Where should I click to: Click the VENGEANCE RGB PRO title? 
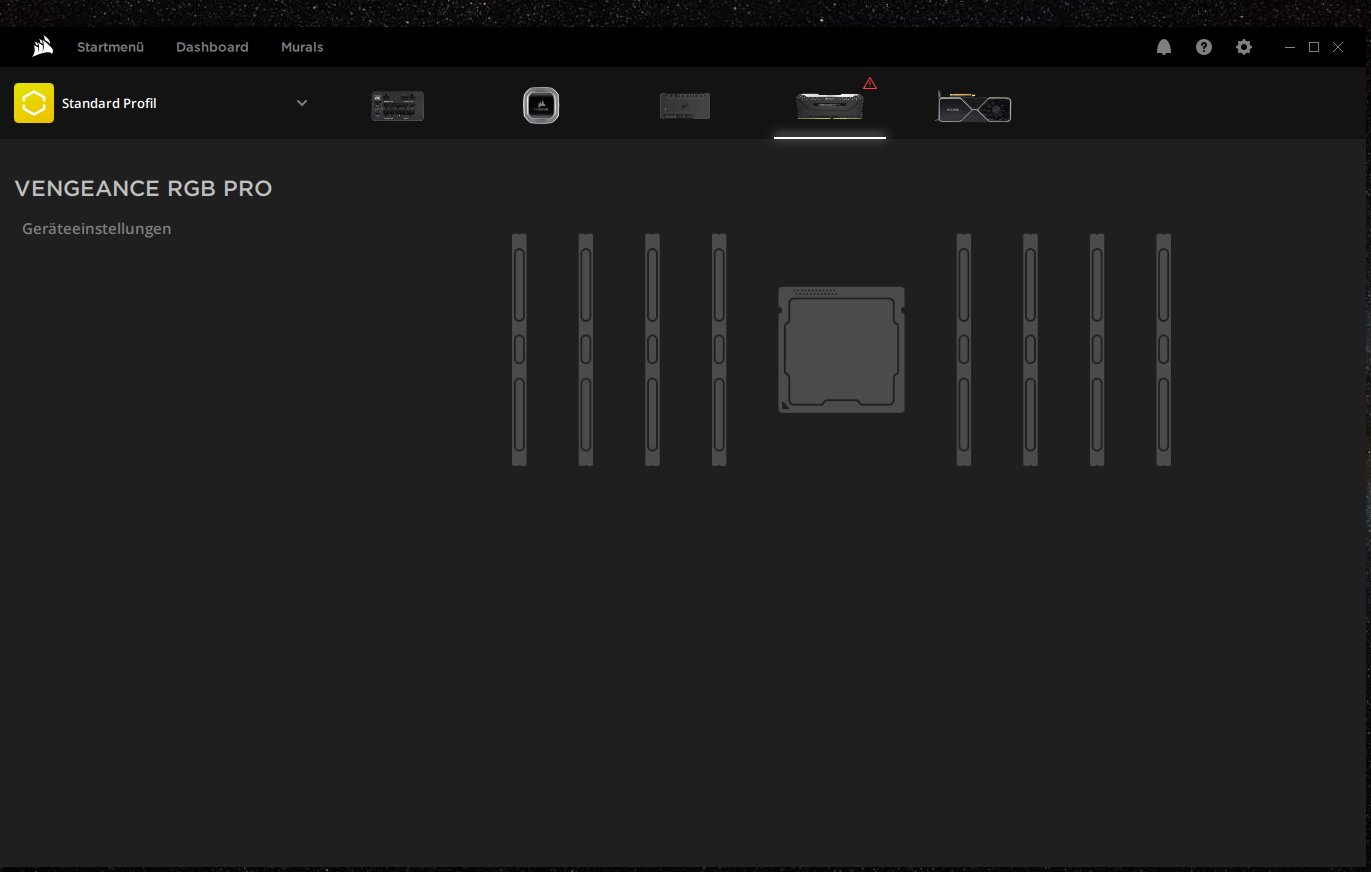(144, 189)
